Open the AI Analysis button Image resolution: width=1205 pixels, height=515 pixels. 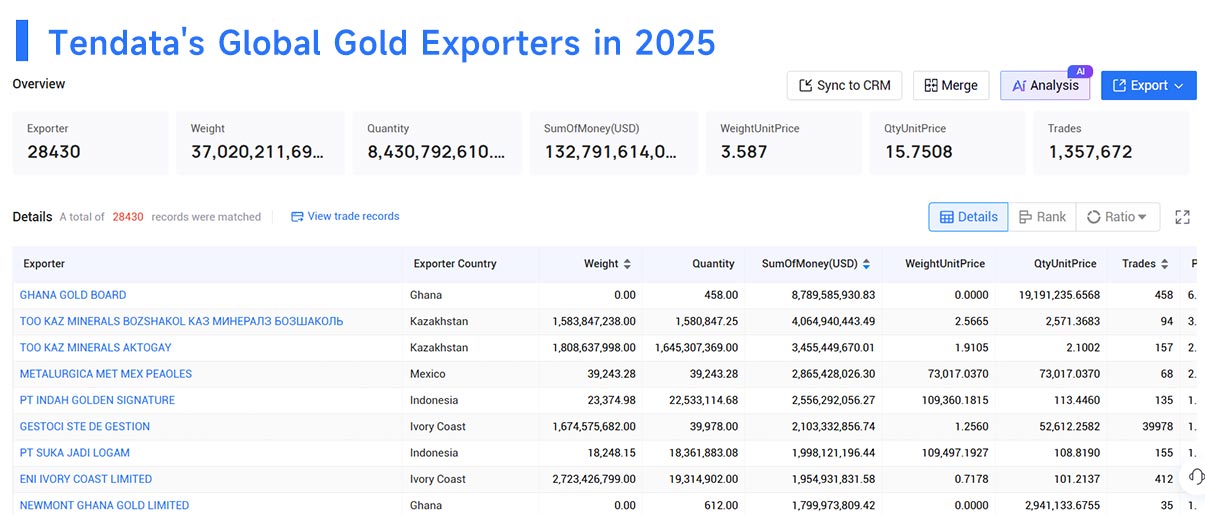pyautogui.click(x=1045, y=86)
